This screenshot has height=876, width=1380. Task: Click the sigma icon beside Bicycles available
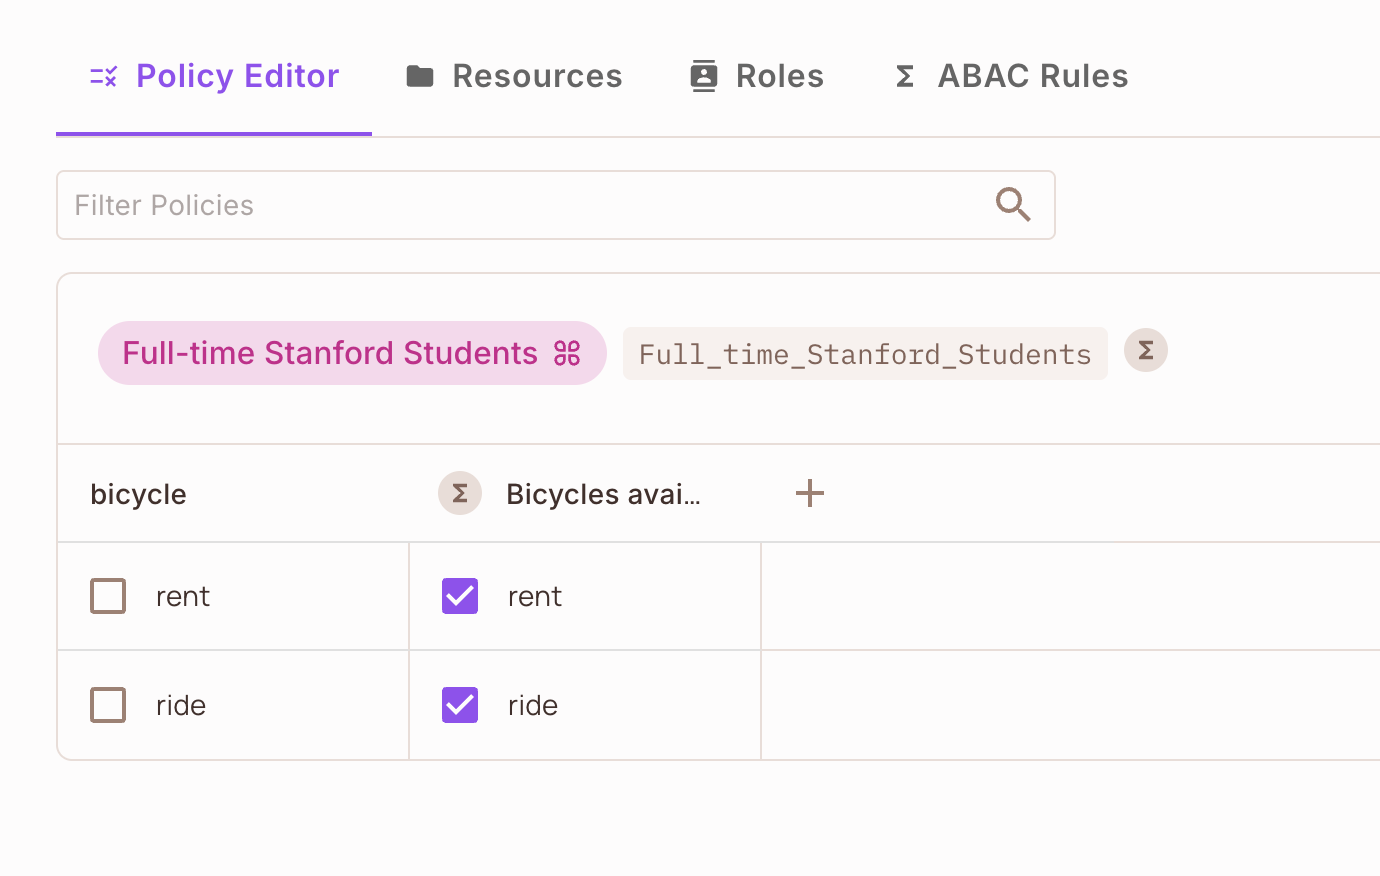459,493
